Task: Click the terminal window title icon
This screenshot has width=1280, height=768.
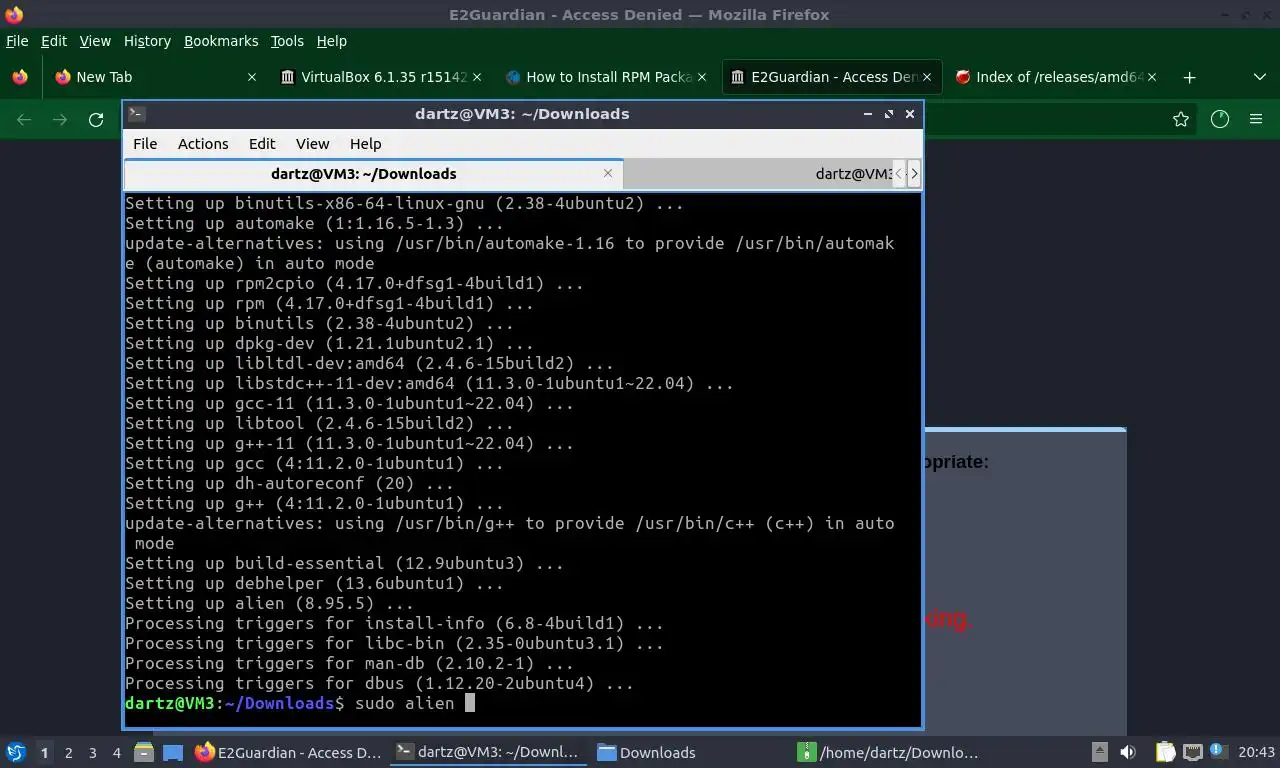Action: pyautogui.click(x=137, y=114)
